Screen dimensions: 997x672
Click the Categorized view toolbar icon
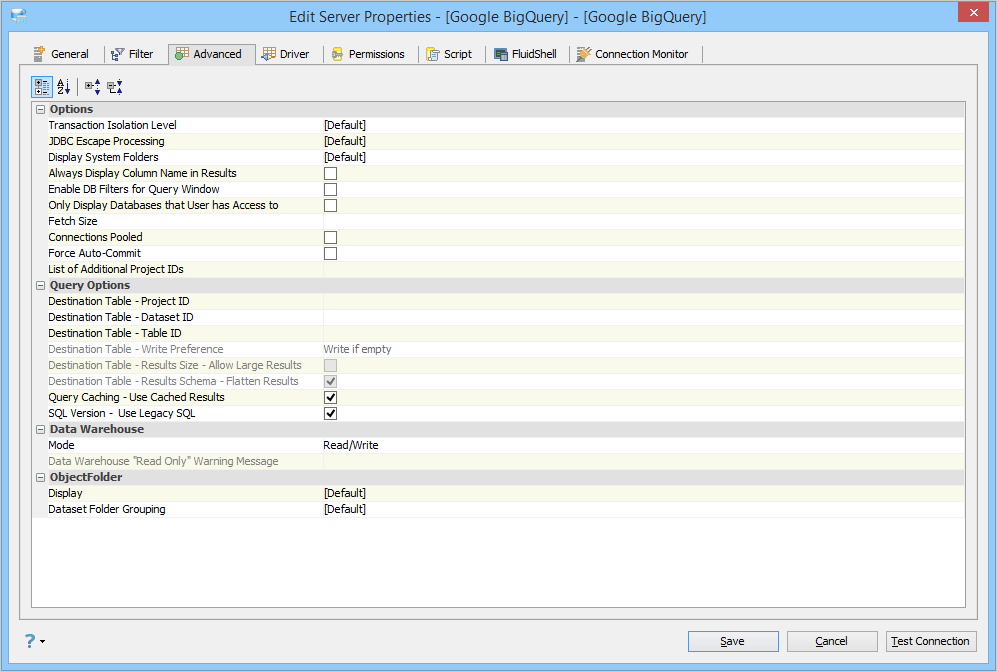(42, 86)
